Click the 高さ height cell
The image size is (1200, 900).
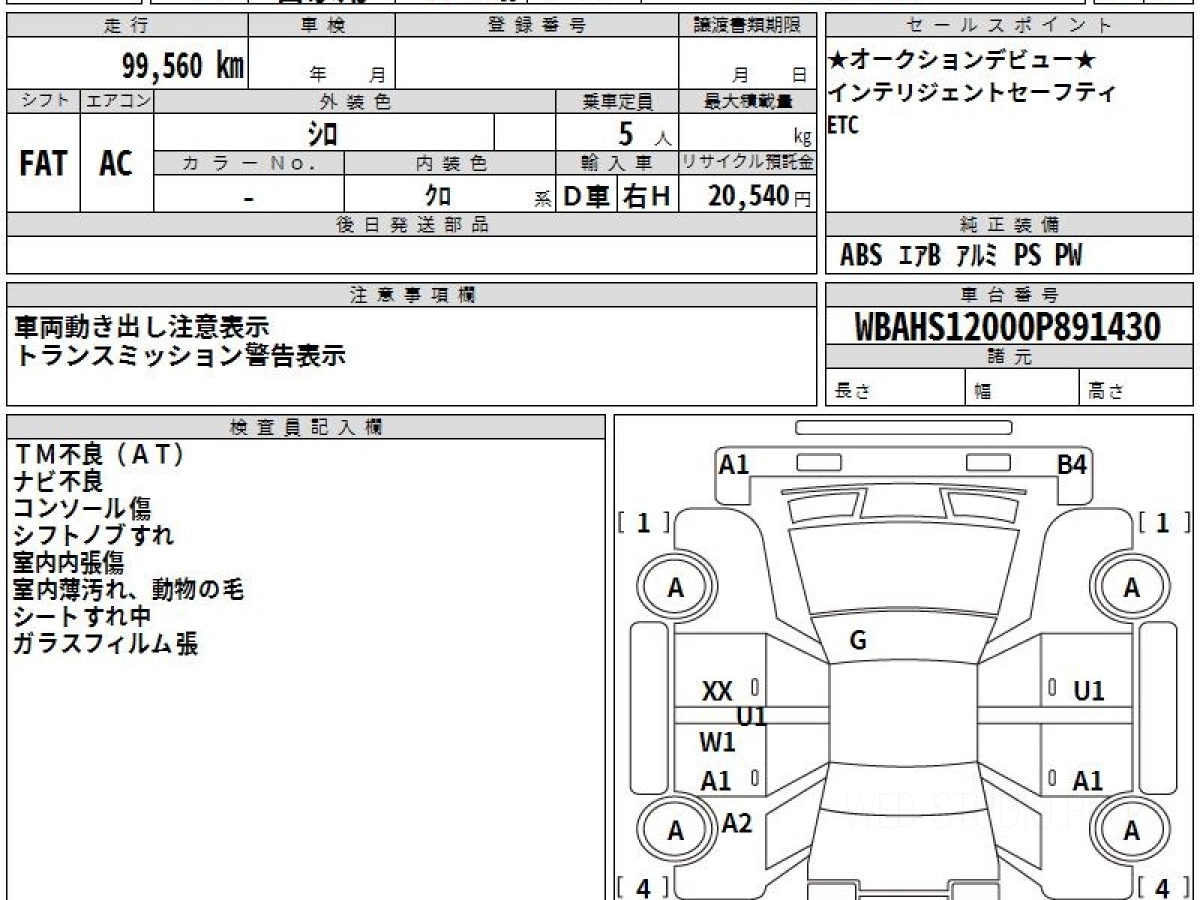(x=1137, y=388)
